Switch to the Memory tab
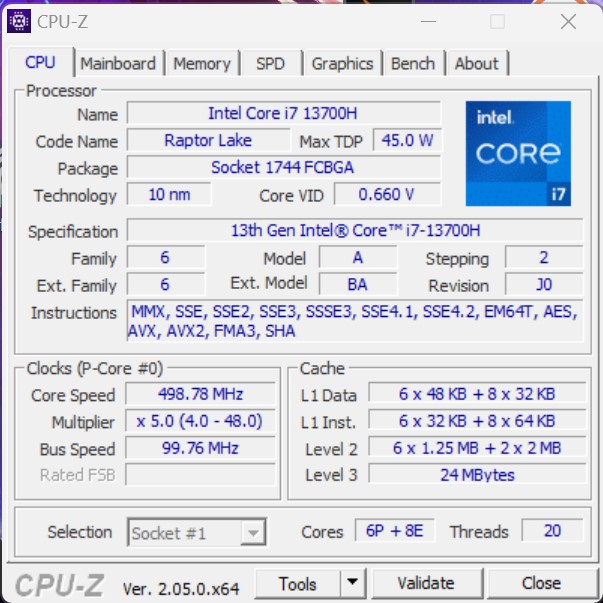 click(x=202, y=63)
